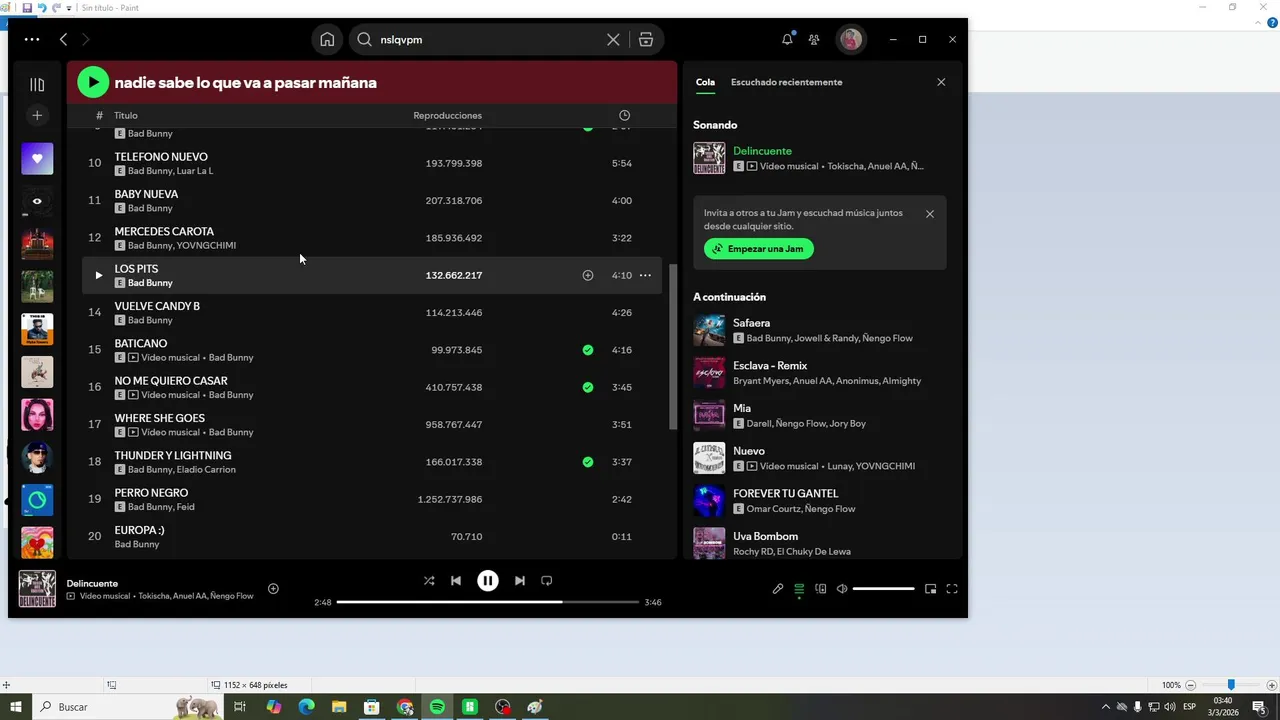Open the friend activity icon

(814, 40)
